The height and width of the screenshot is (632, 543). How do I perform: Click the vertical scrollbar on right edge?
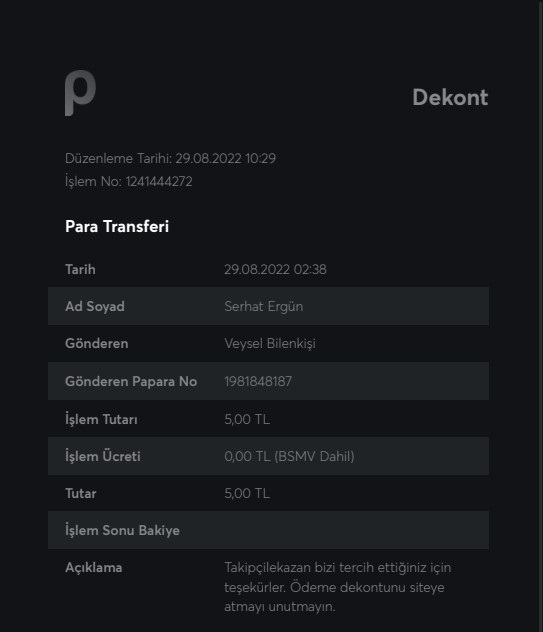[x=541, y=316]
